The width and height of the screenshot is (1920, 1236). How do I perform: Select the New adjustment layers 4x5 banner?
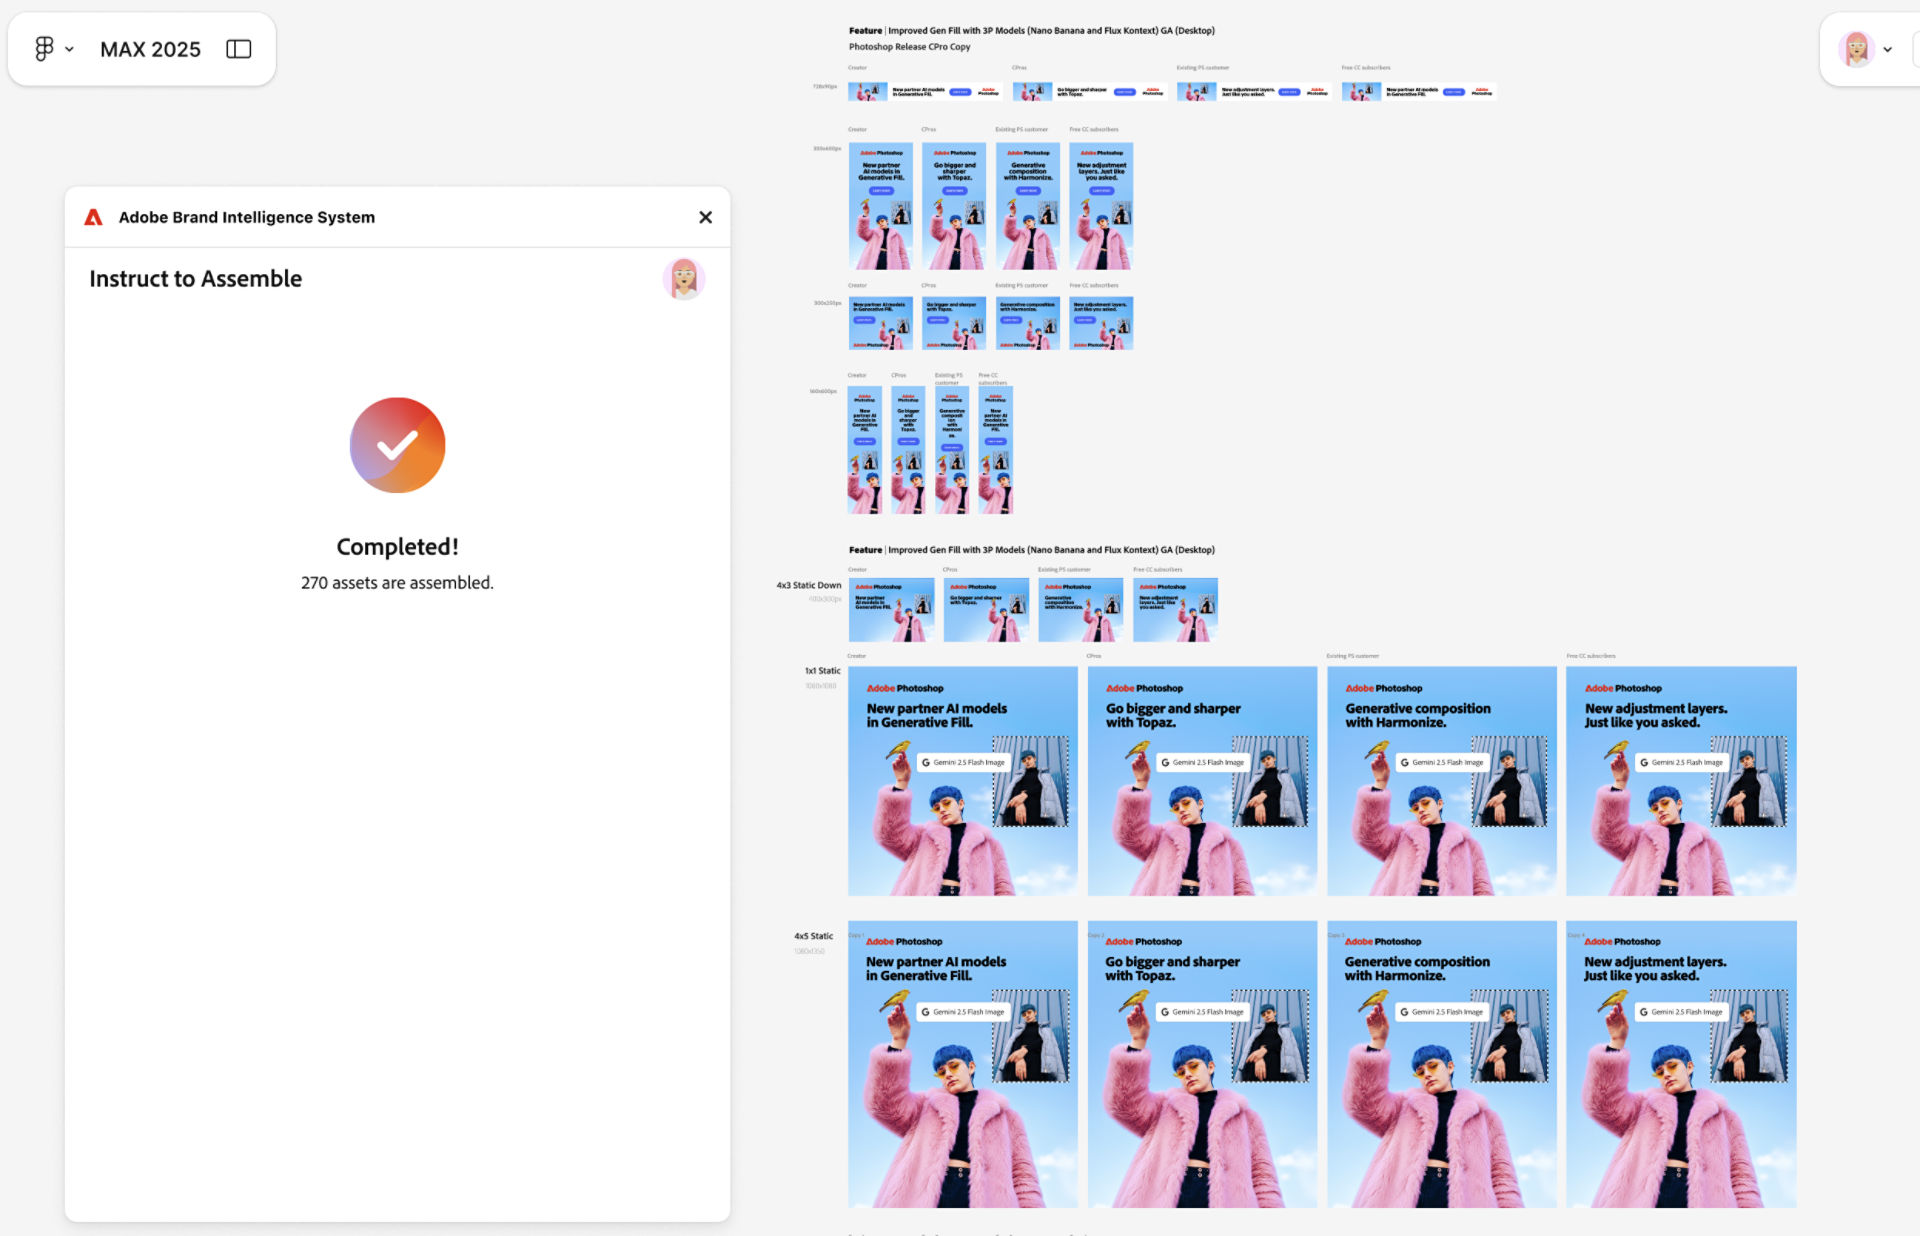pos(1680,1063)
